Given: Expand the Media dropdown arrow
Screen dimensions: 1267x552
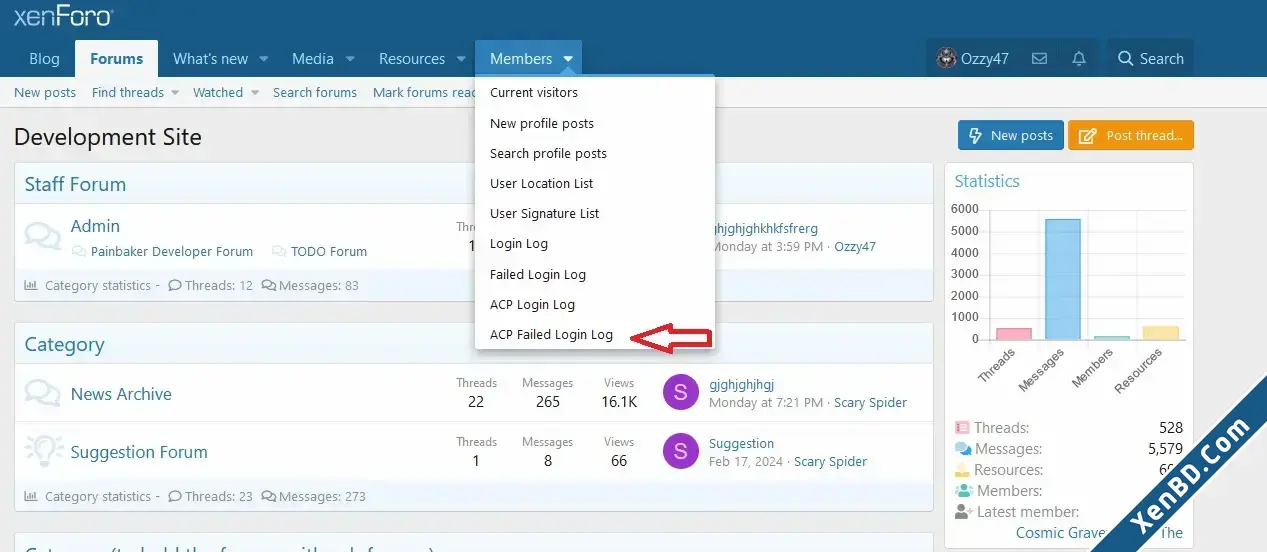Looking at the screenshot, I should click(350, 59).
